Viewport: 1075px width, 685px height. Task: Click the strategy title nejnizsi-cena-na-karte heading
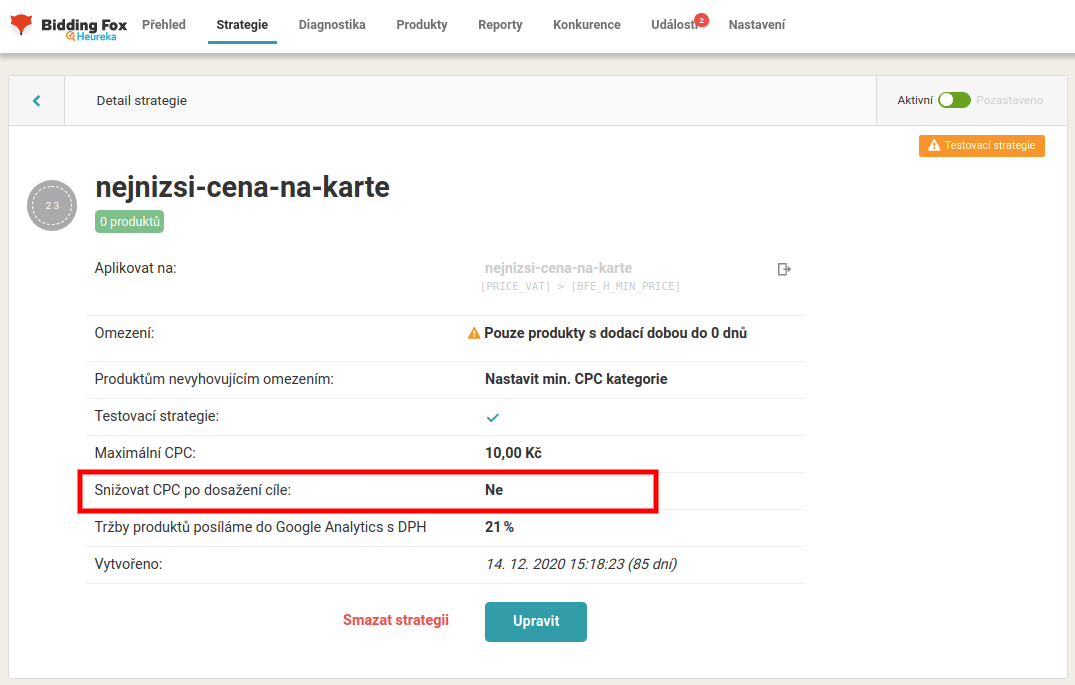(242, 187)
